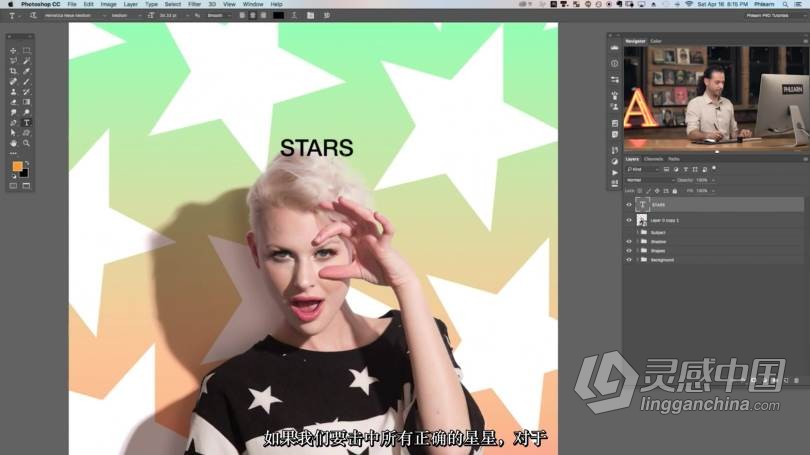Viewport: 810px width, 455px height.
Task: Select the Zoom tool in toolbox
Action: [x=26, y=144]
